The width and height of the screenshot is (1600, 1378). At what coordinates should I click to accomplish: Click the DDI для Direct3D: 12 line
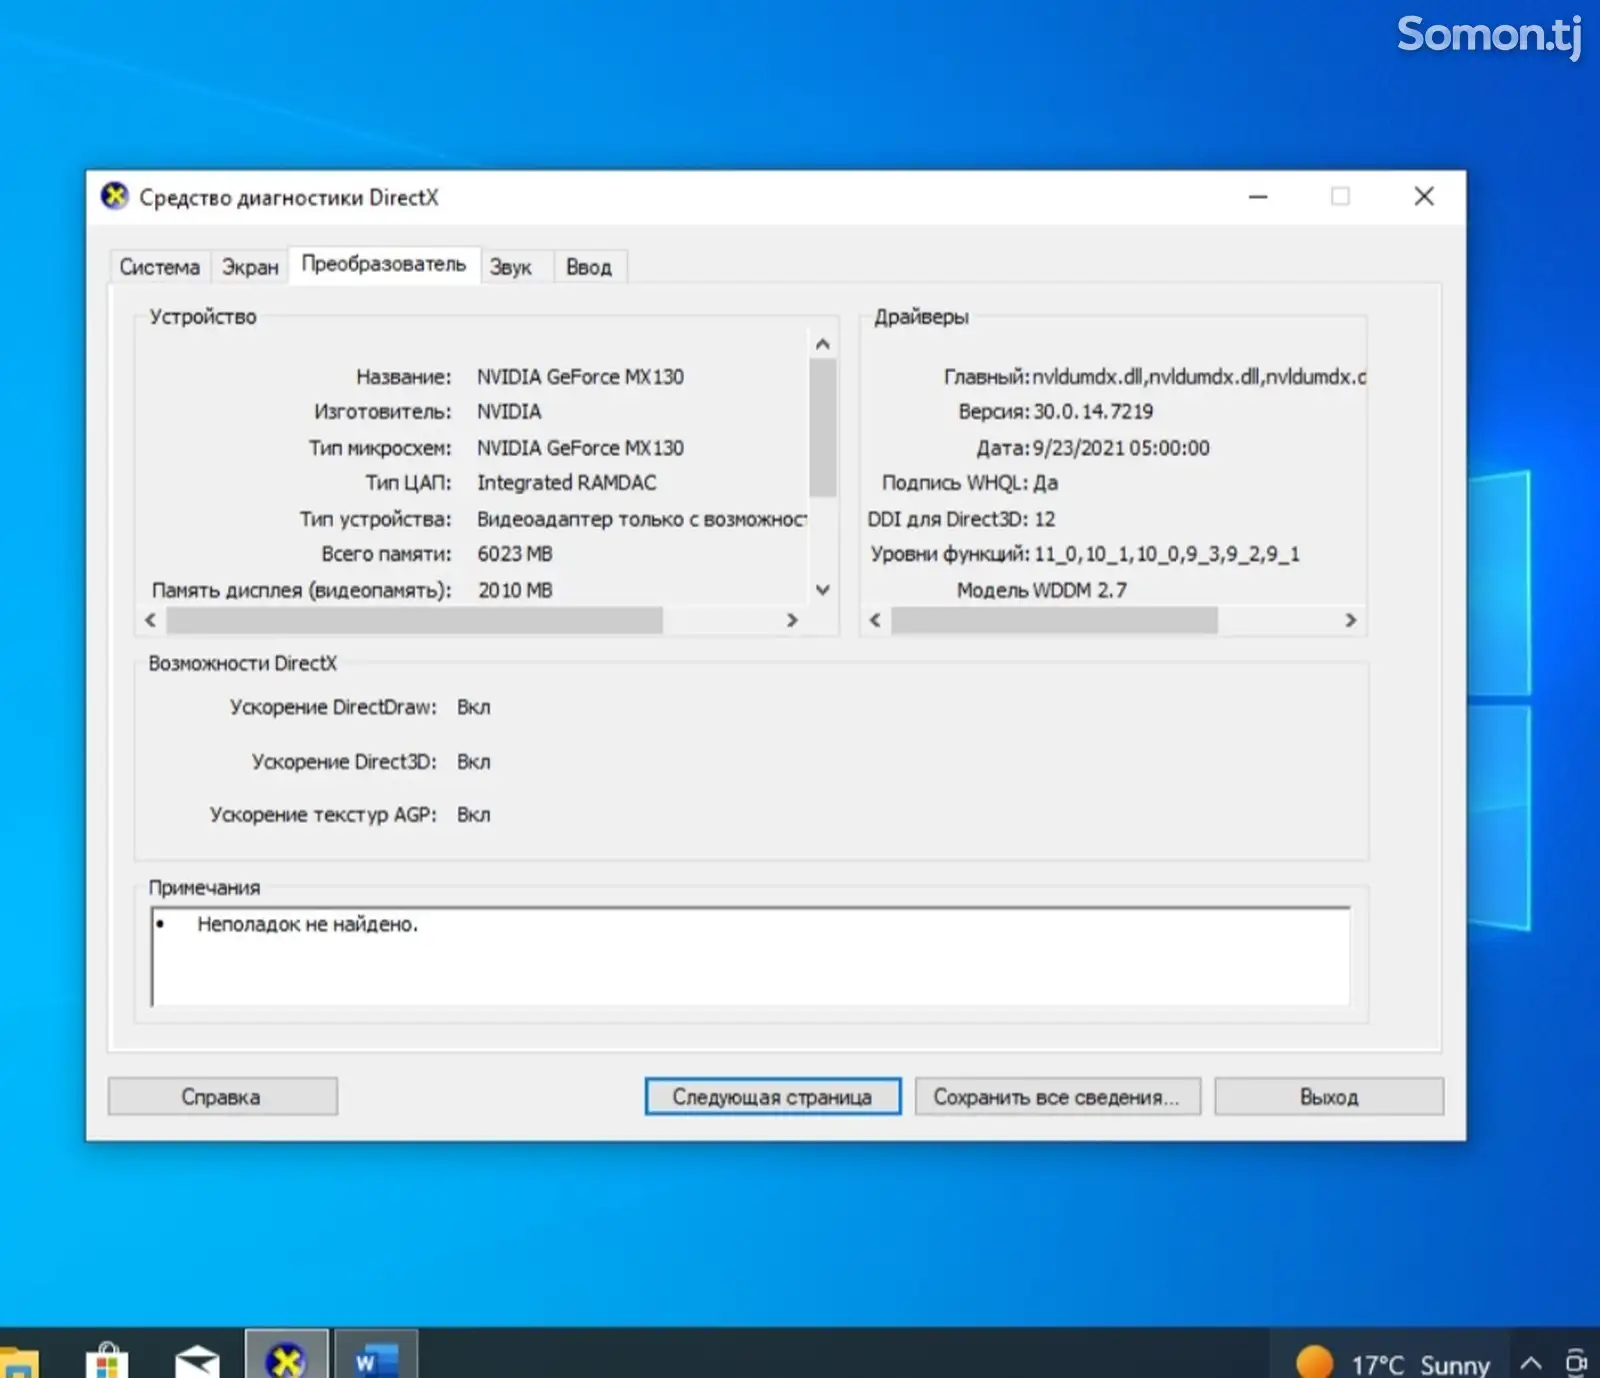(961, 519)
